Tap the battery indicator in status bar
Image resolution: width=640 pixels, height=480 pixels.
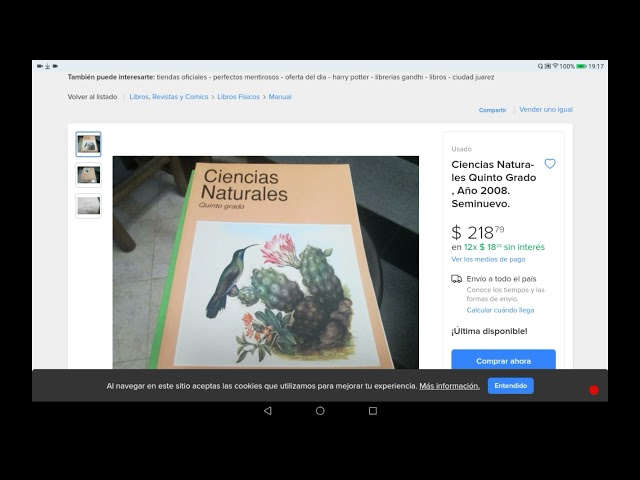[581, 66]
